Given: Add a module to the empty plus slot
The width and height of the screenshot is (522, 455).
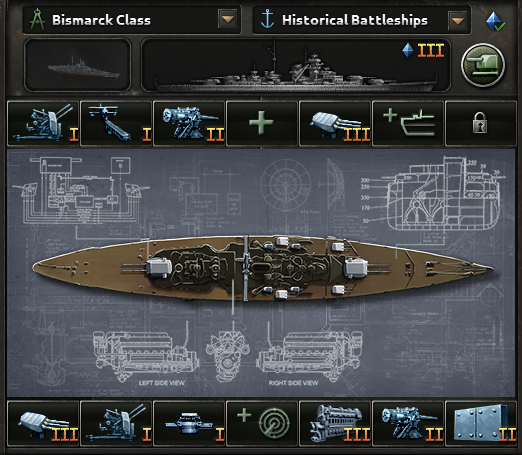Looking at the screenshot, I should click(x=262, y=124).
